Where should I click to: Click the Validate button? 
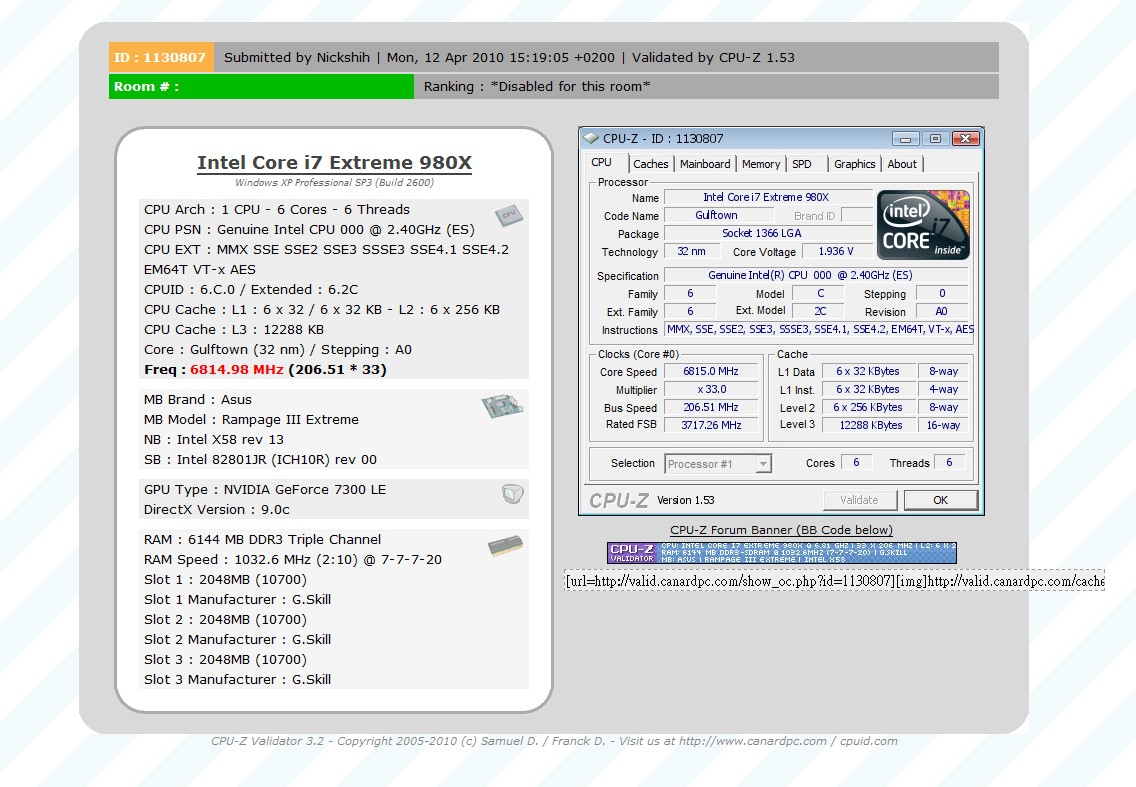point(859,500)
